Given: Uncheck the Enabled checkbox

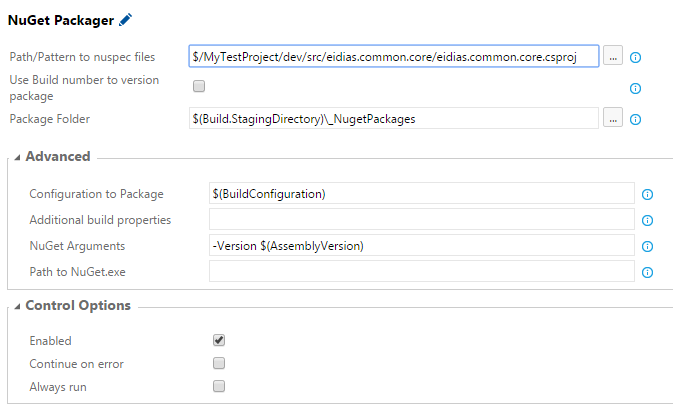Looking at the screenshot, I should click(x=219, y=340).
